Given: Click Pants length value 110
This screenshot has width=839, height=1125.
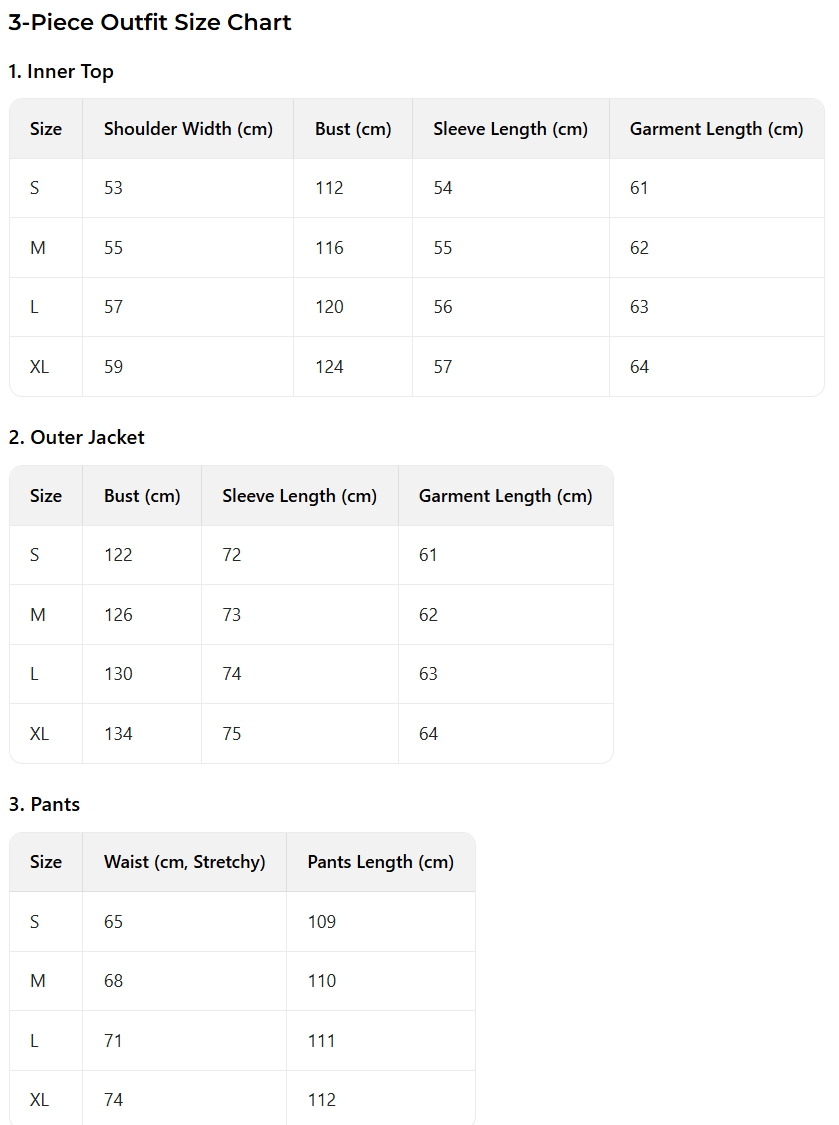Looking at the screenshot, I should 322,981.
